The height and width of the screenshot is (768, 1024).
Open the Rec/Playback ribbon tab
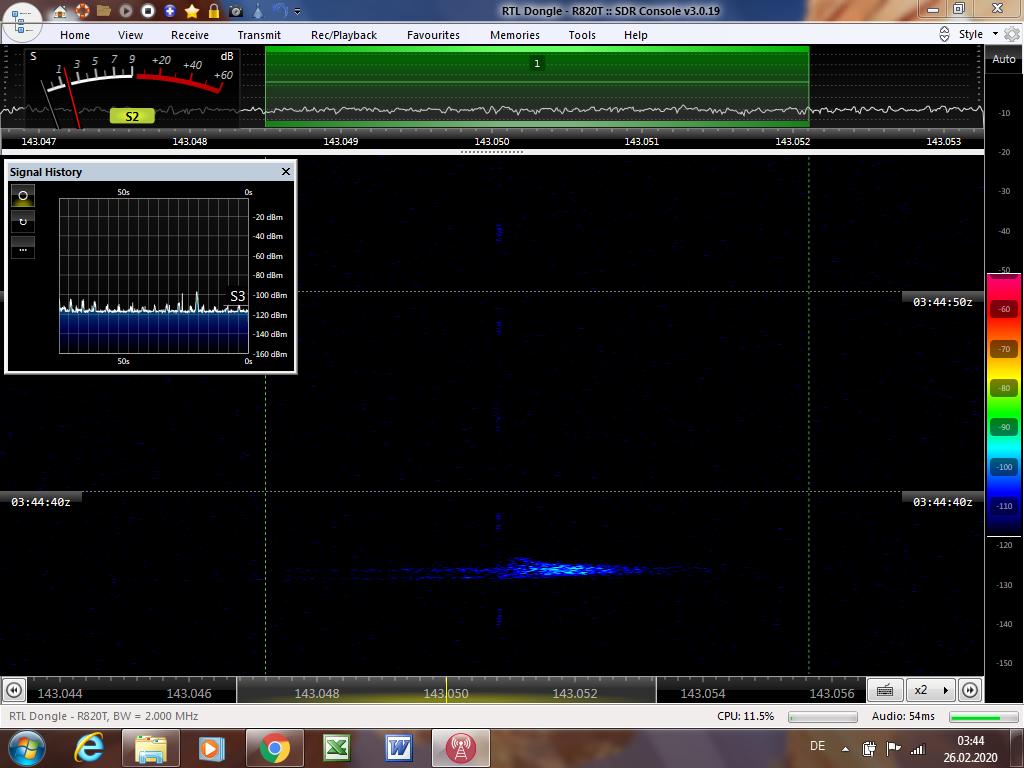(344, 35)
